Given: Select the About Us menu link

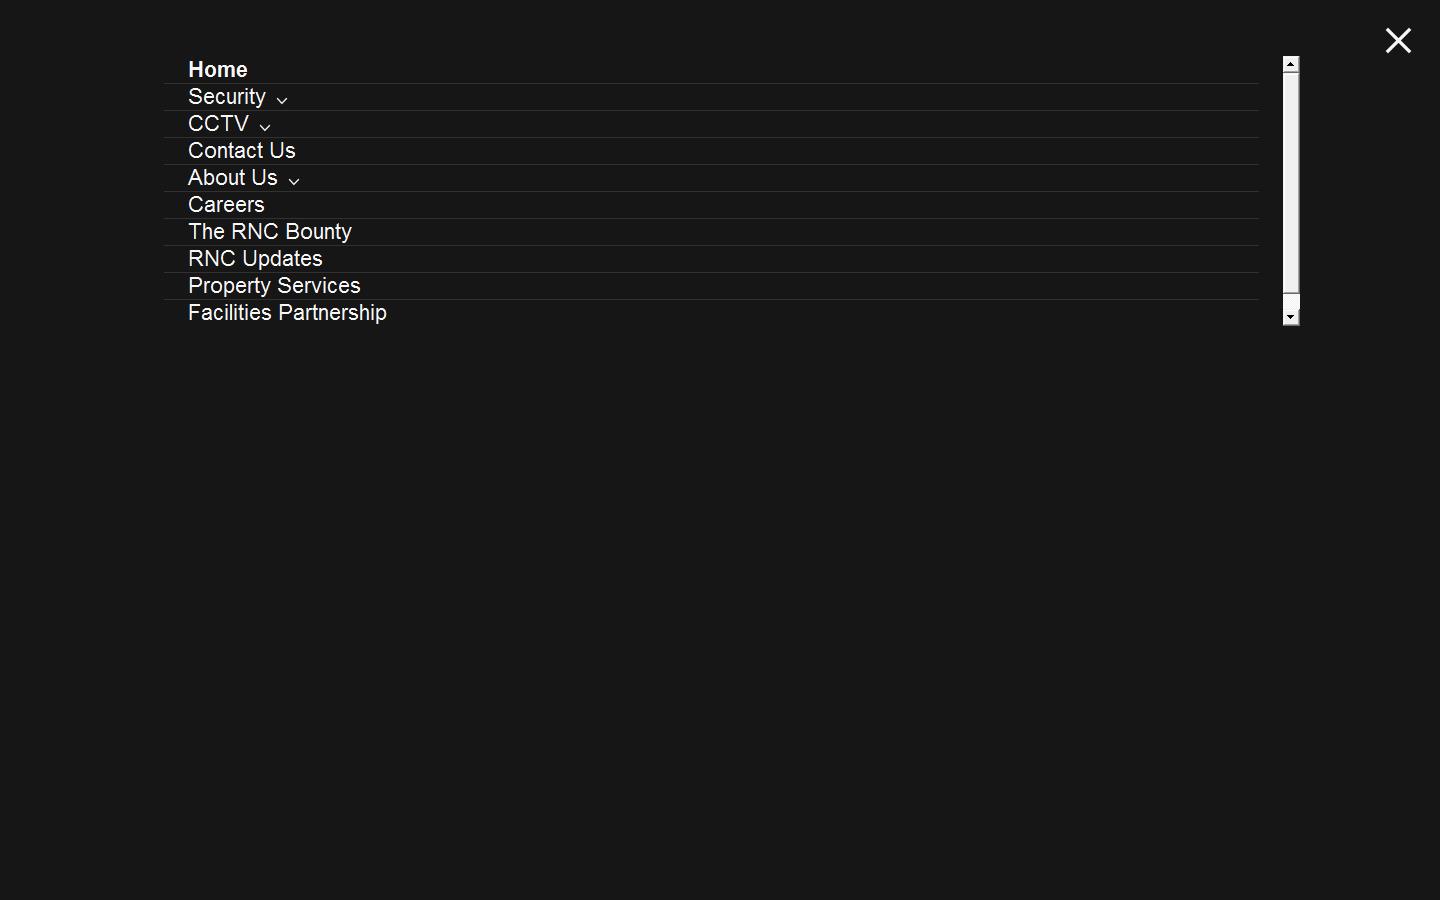Looking at the screenshot, I should pos(233,178).
